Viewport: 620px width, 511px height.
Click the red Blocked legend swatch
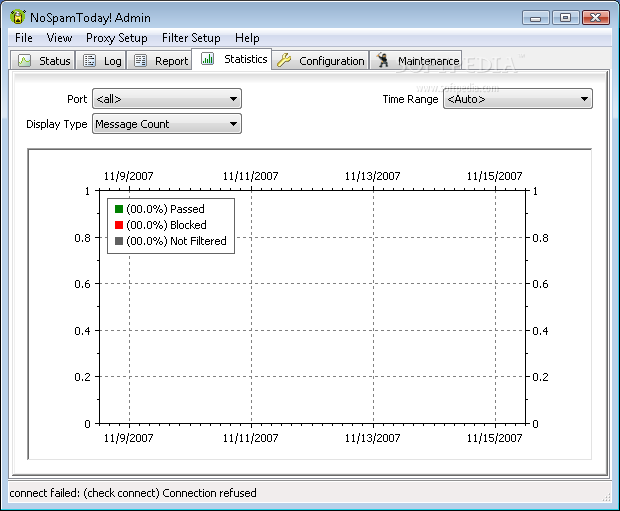point(119,225)
